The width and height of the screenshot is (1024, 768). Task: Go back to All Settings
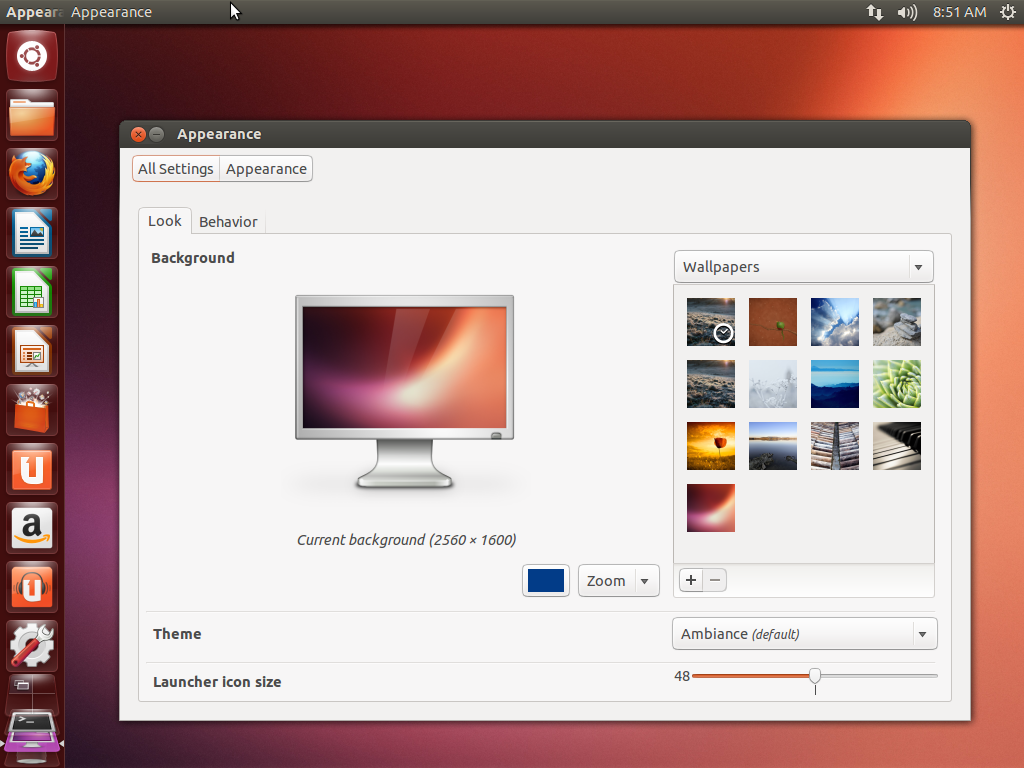[x=176, y=169]
